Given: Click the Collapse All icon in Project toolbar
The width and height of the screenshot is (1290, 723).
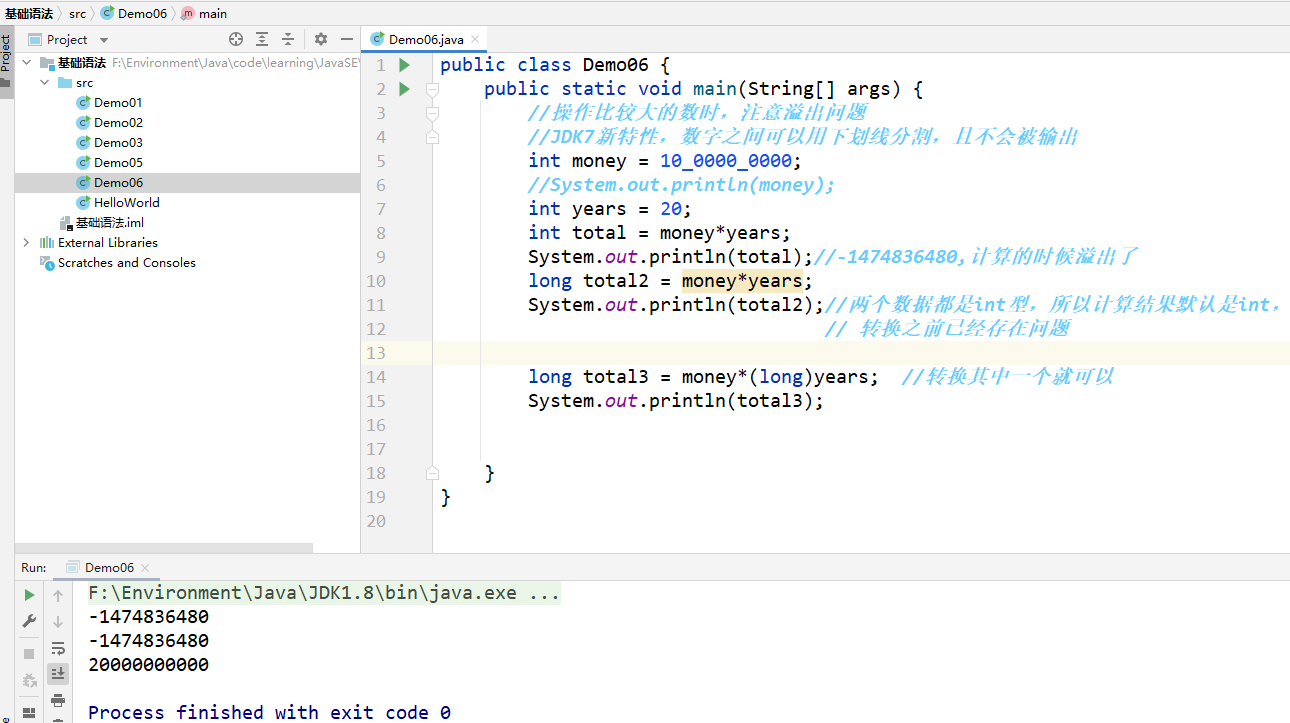Looking at the screenshot, I should click(x=288, y=39).
